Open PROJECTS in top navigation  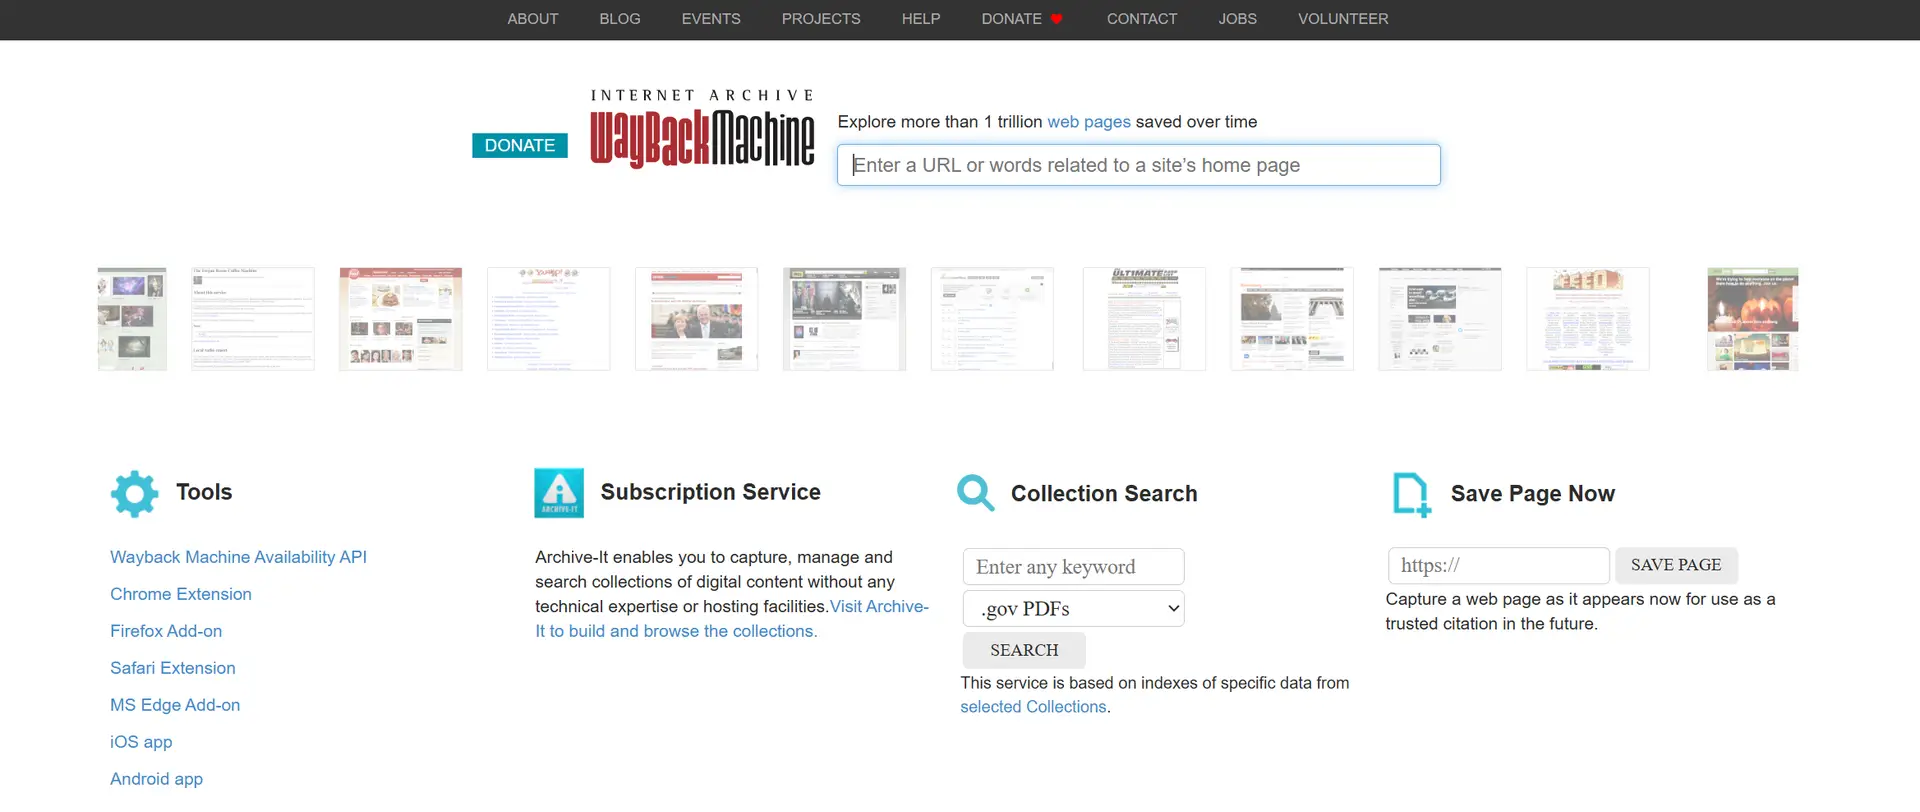click(x=821, y=19)
